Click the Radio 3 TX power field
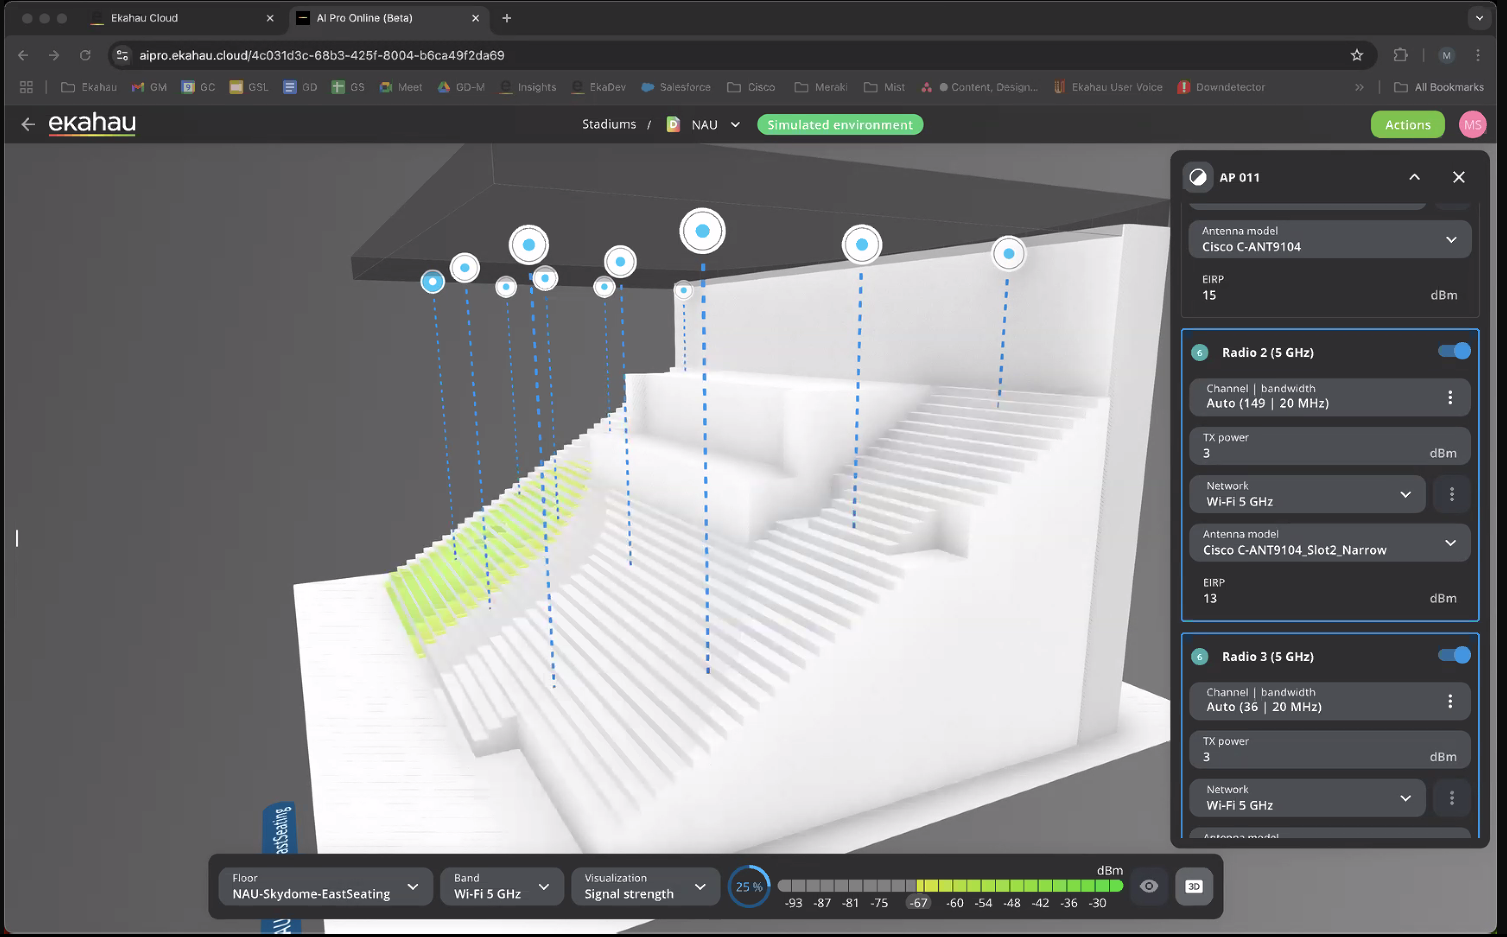This screenshot has height=937, width=1507. [1329, 750]
